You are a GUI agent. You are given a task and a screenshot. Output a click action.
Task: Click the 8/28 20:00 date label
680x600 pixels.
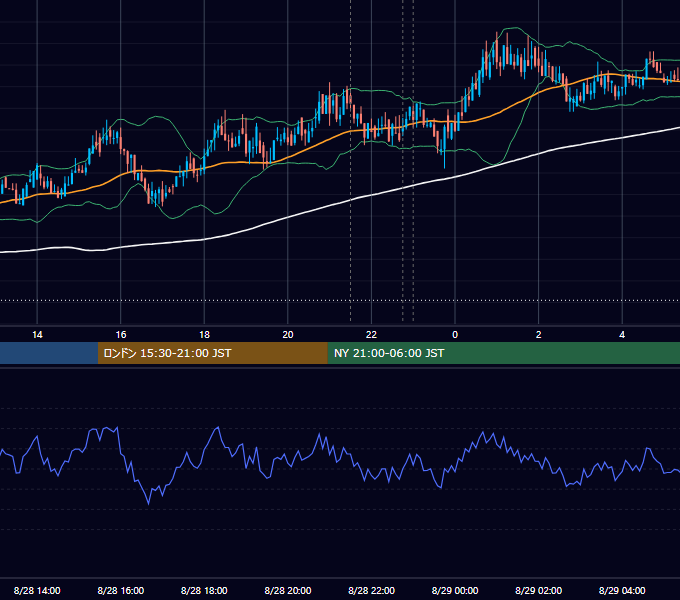pyautogui.click(x=288, y=590)
